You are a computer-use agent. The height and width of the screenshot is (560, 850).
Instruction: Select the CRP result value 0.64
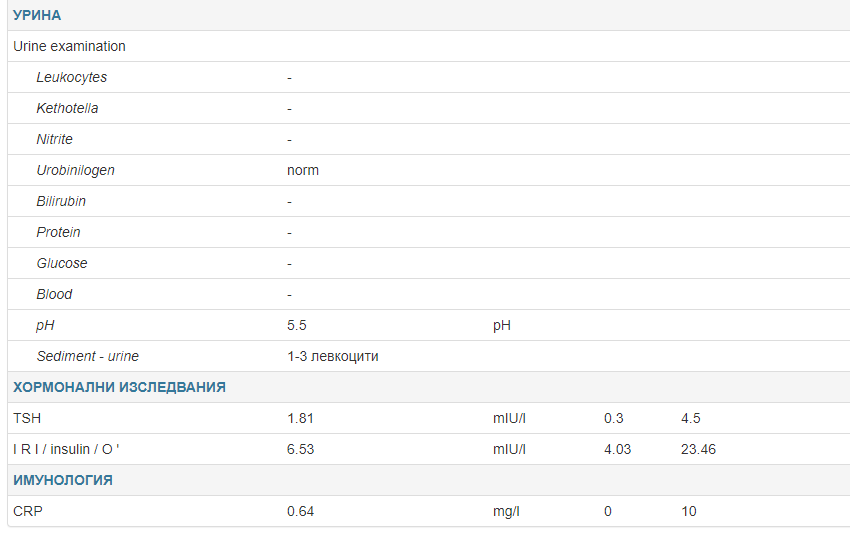pos(300,511)
